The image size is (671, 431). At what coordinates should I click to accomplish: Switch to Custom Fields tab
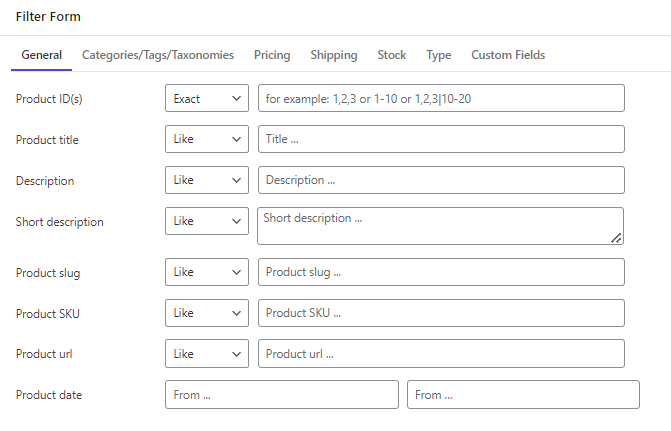click(x=508, y=55)
